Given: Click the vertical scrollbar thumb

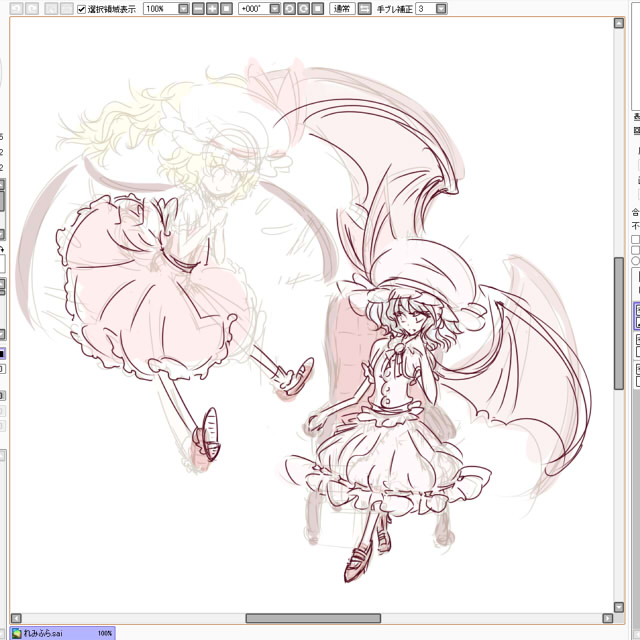Looking at the screenshot, I should (x=619, y=323).
